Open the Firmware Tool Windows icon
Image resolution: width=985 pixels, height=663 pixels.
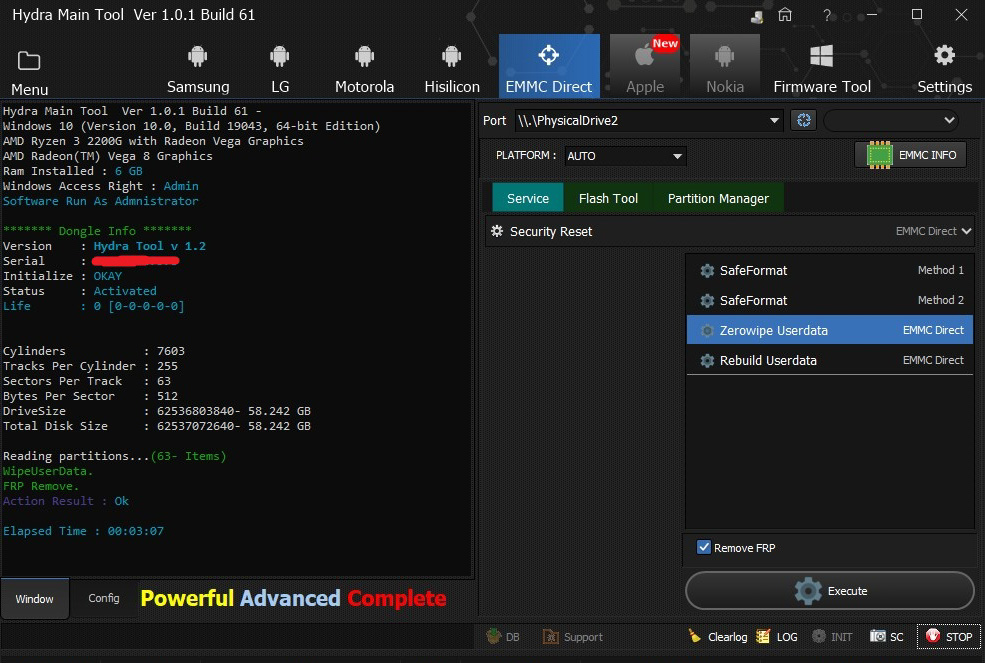822,56
